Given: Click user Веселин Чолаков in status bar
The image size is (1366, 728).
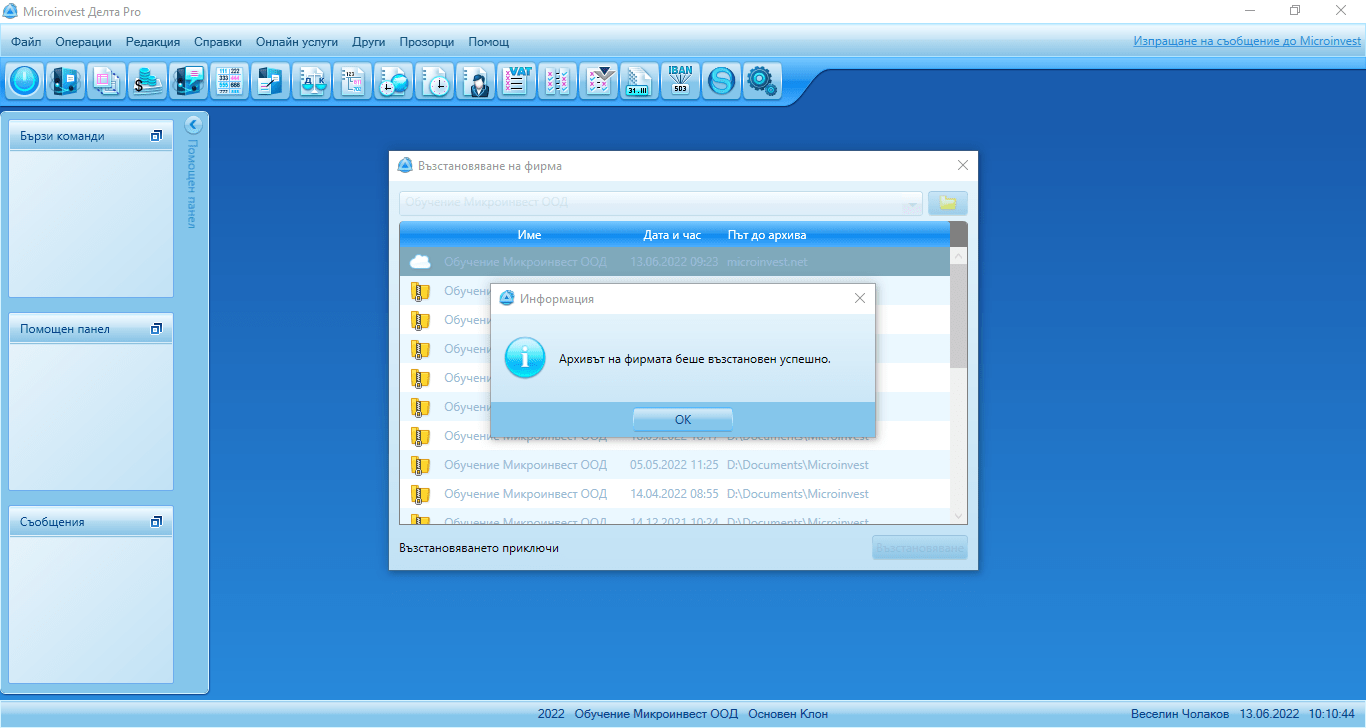Looking at the screenshot, I should click(x=1180, y=714).
